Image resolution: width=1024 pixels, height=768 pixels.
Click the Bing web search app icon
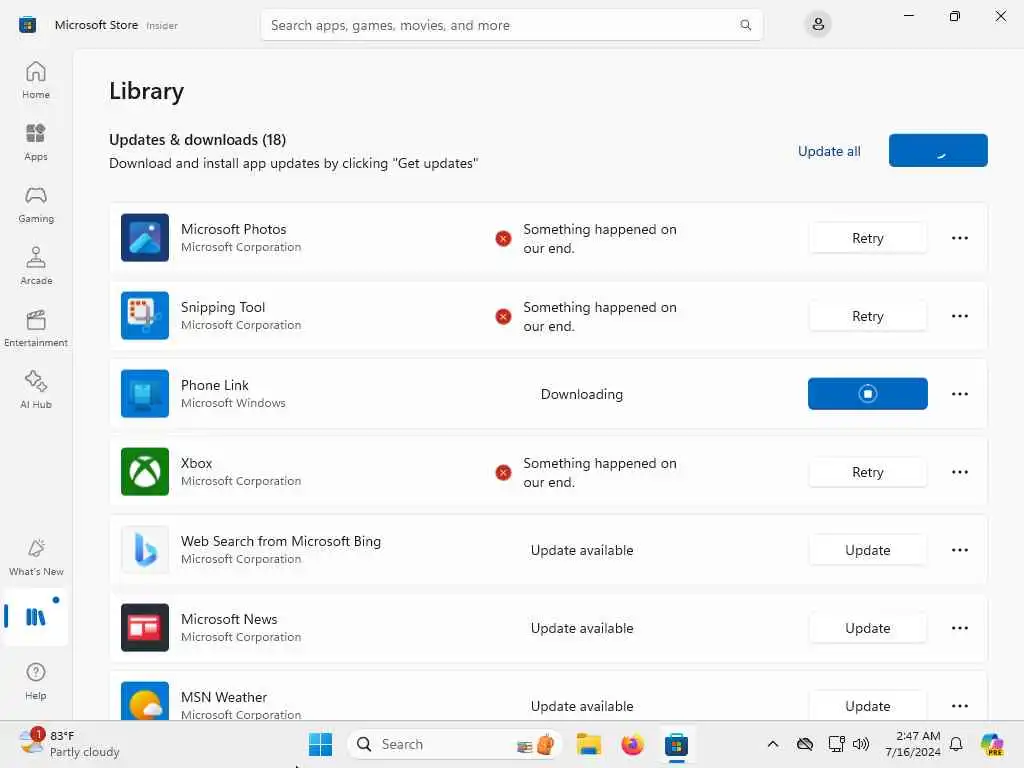[145, 550]
